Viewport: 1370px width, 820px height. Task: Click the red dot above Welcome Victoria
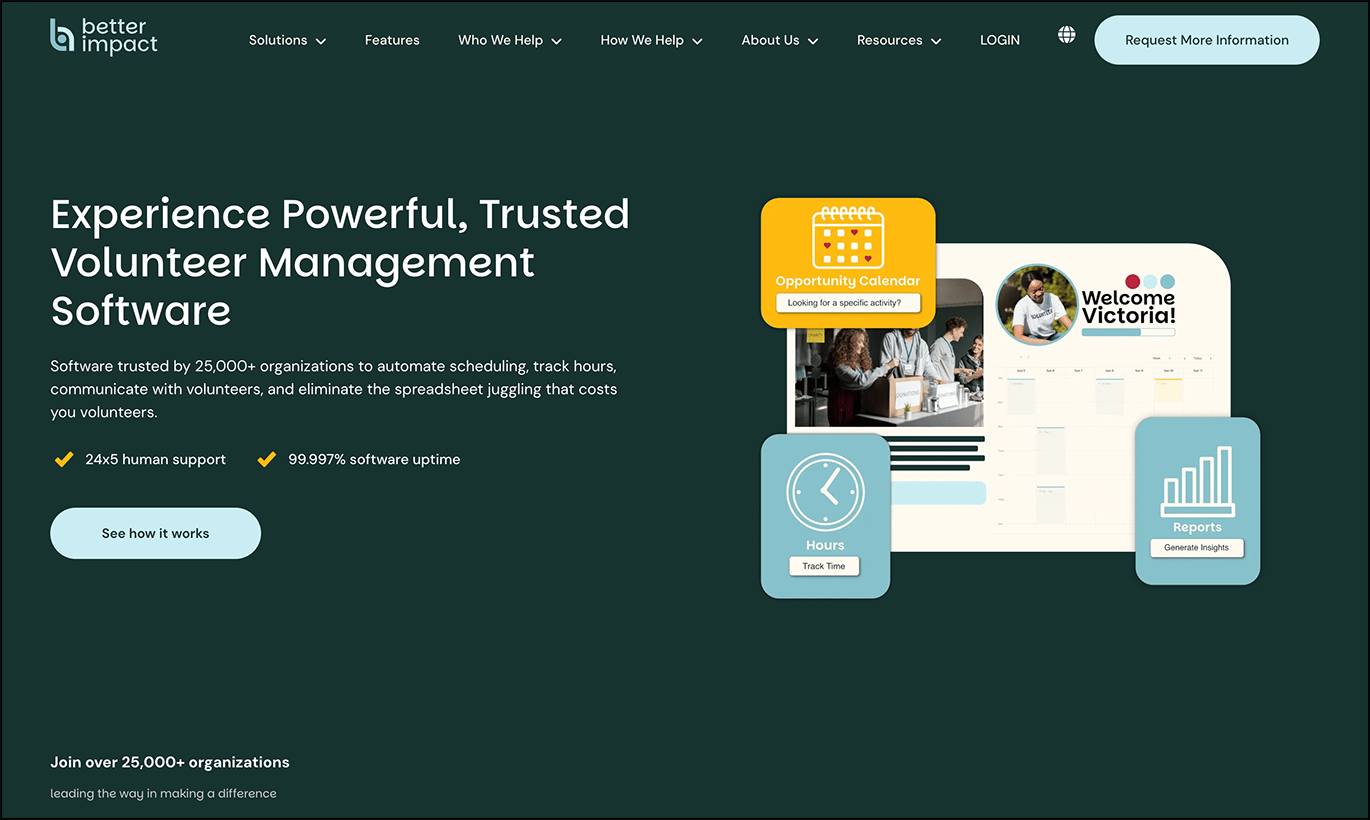pyautogui.click(x=1133, y=282)
